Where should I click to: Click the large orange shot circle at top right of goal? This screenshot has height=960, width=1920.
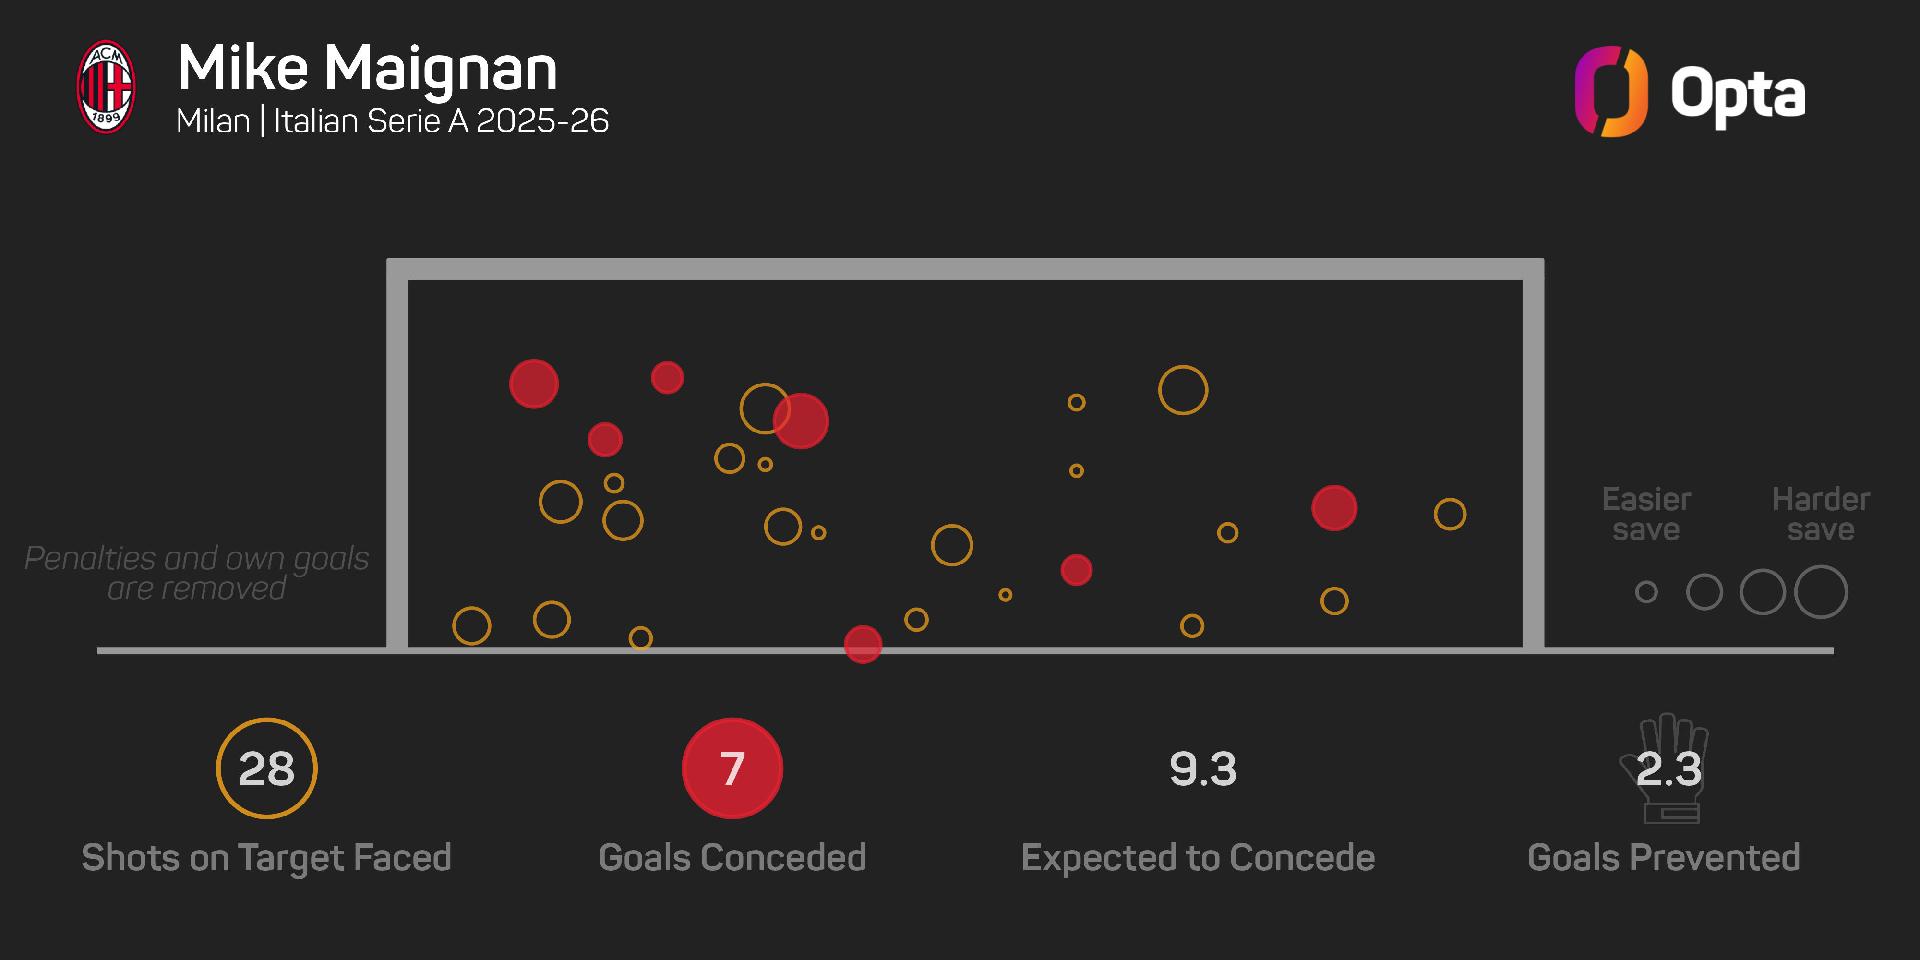pos(1183,390)
